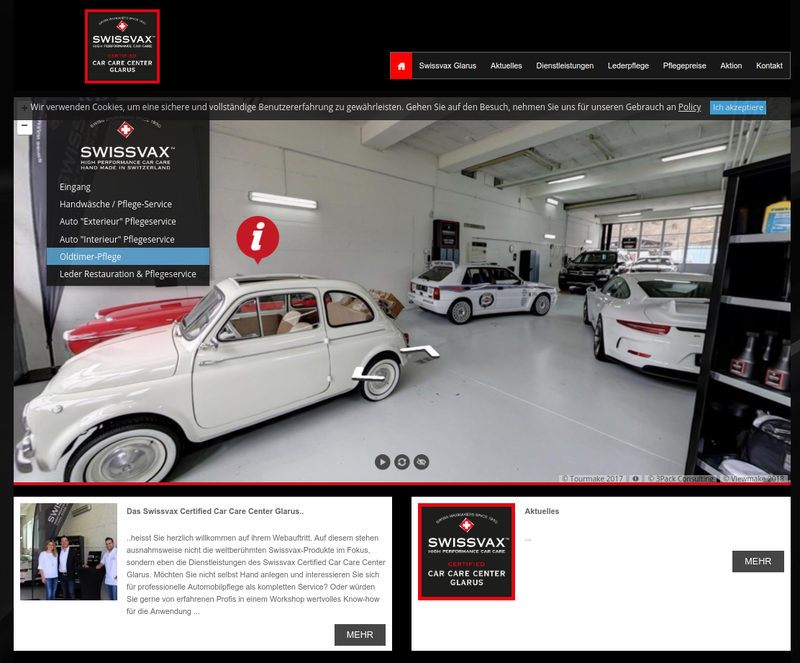Accept cookies with Ich akzeptiere button
Image resolution: width=800 pixels, height=663 pixels.
click(x=738, y=107)
